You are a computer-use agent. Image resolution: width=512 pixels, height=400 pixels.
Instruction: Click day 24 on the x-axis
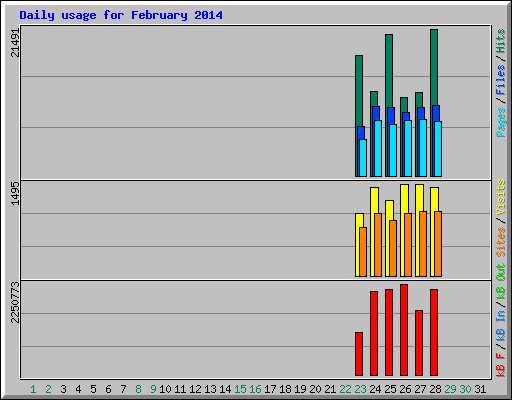[x=375, y=389]
